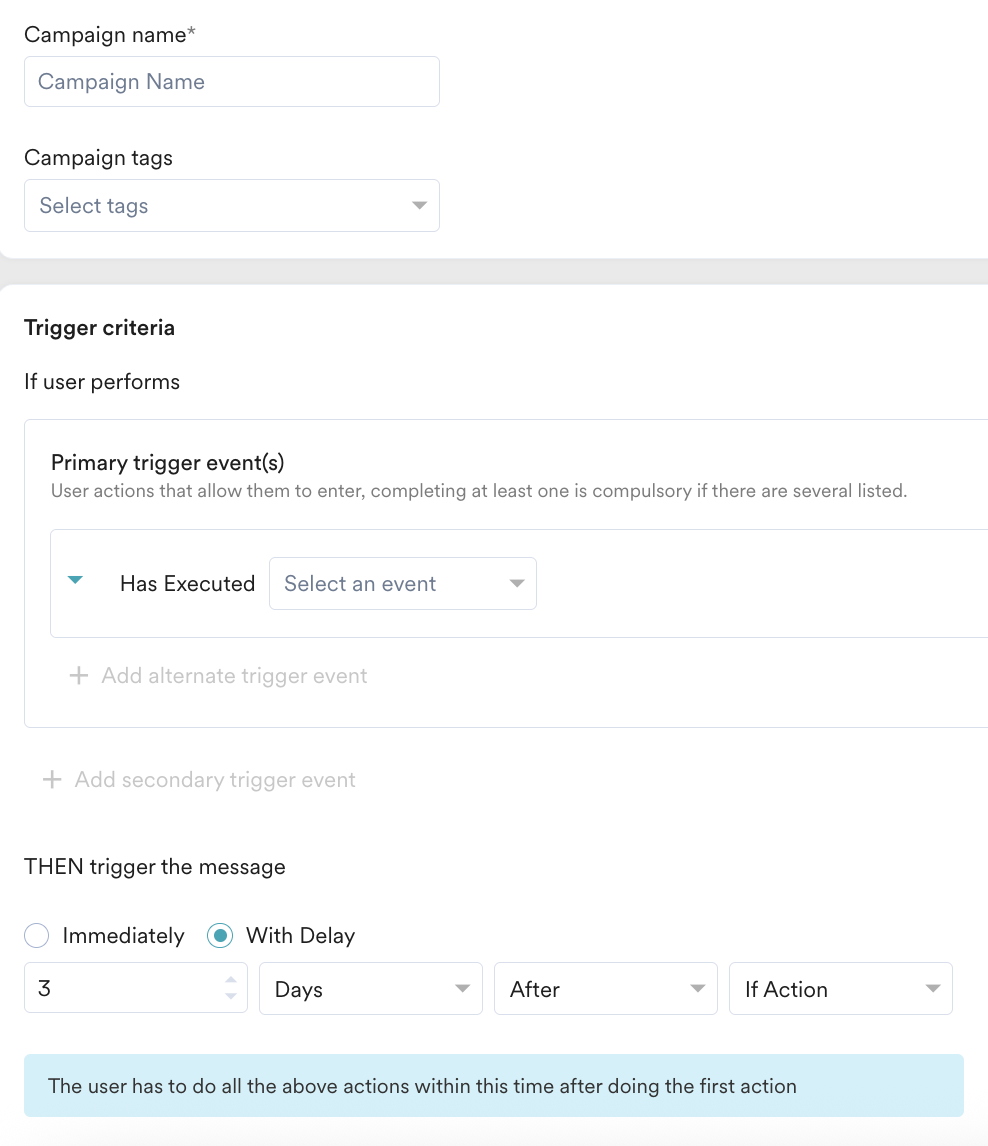Open the After timing dropdown

tap(606, 989)
